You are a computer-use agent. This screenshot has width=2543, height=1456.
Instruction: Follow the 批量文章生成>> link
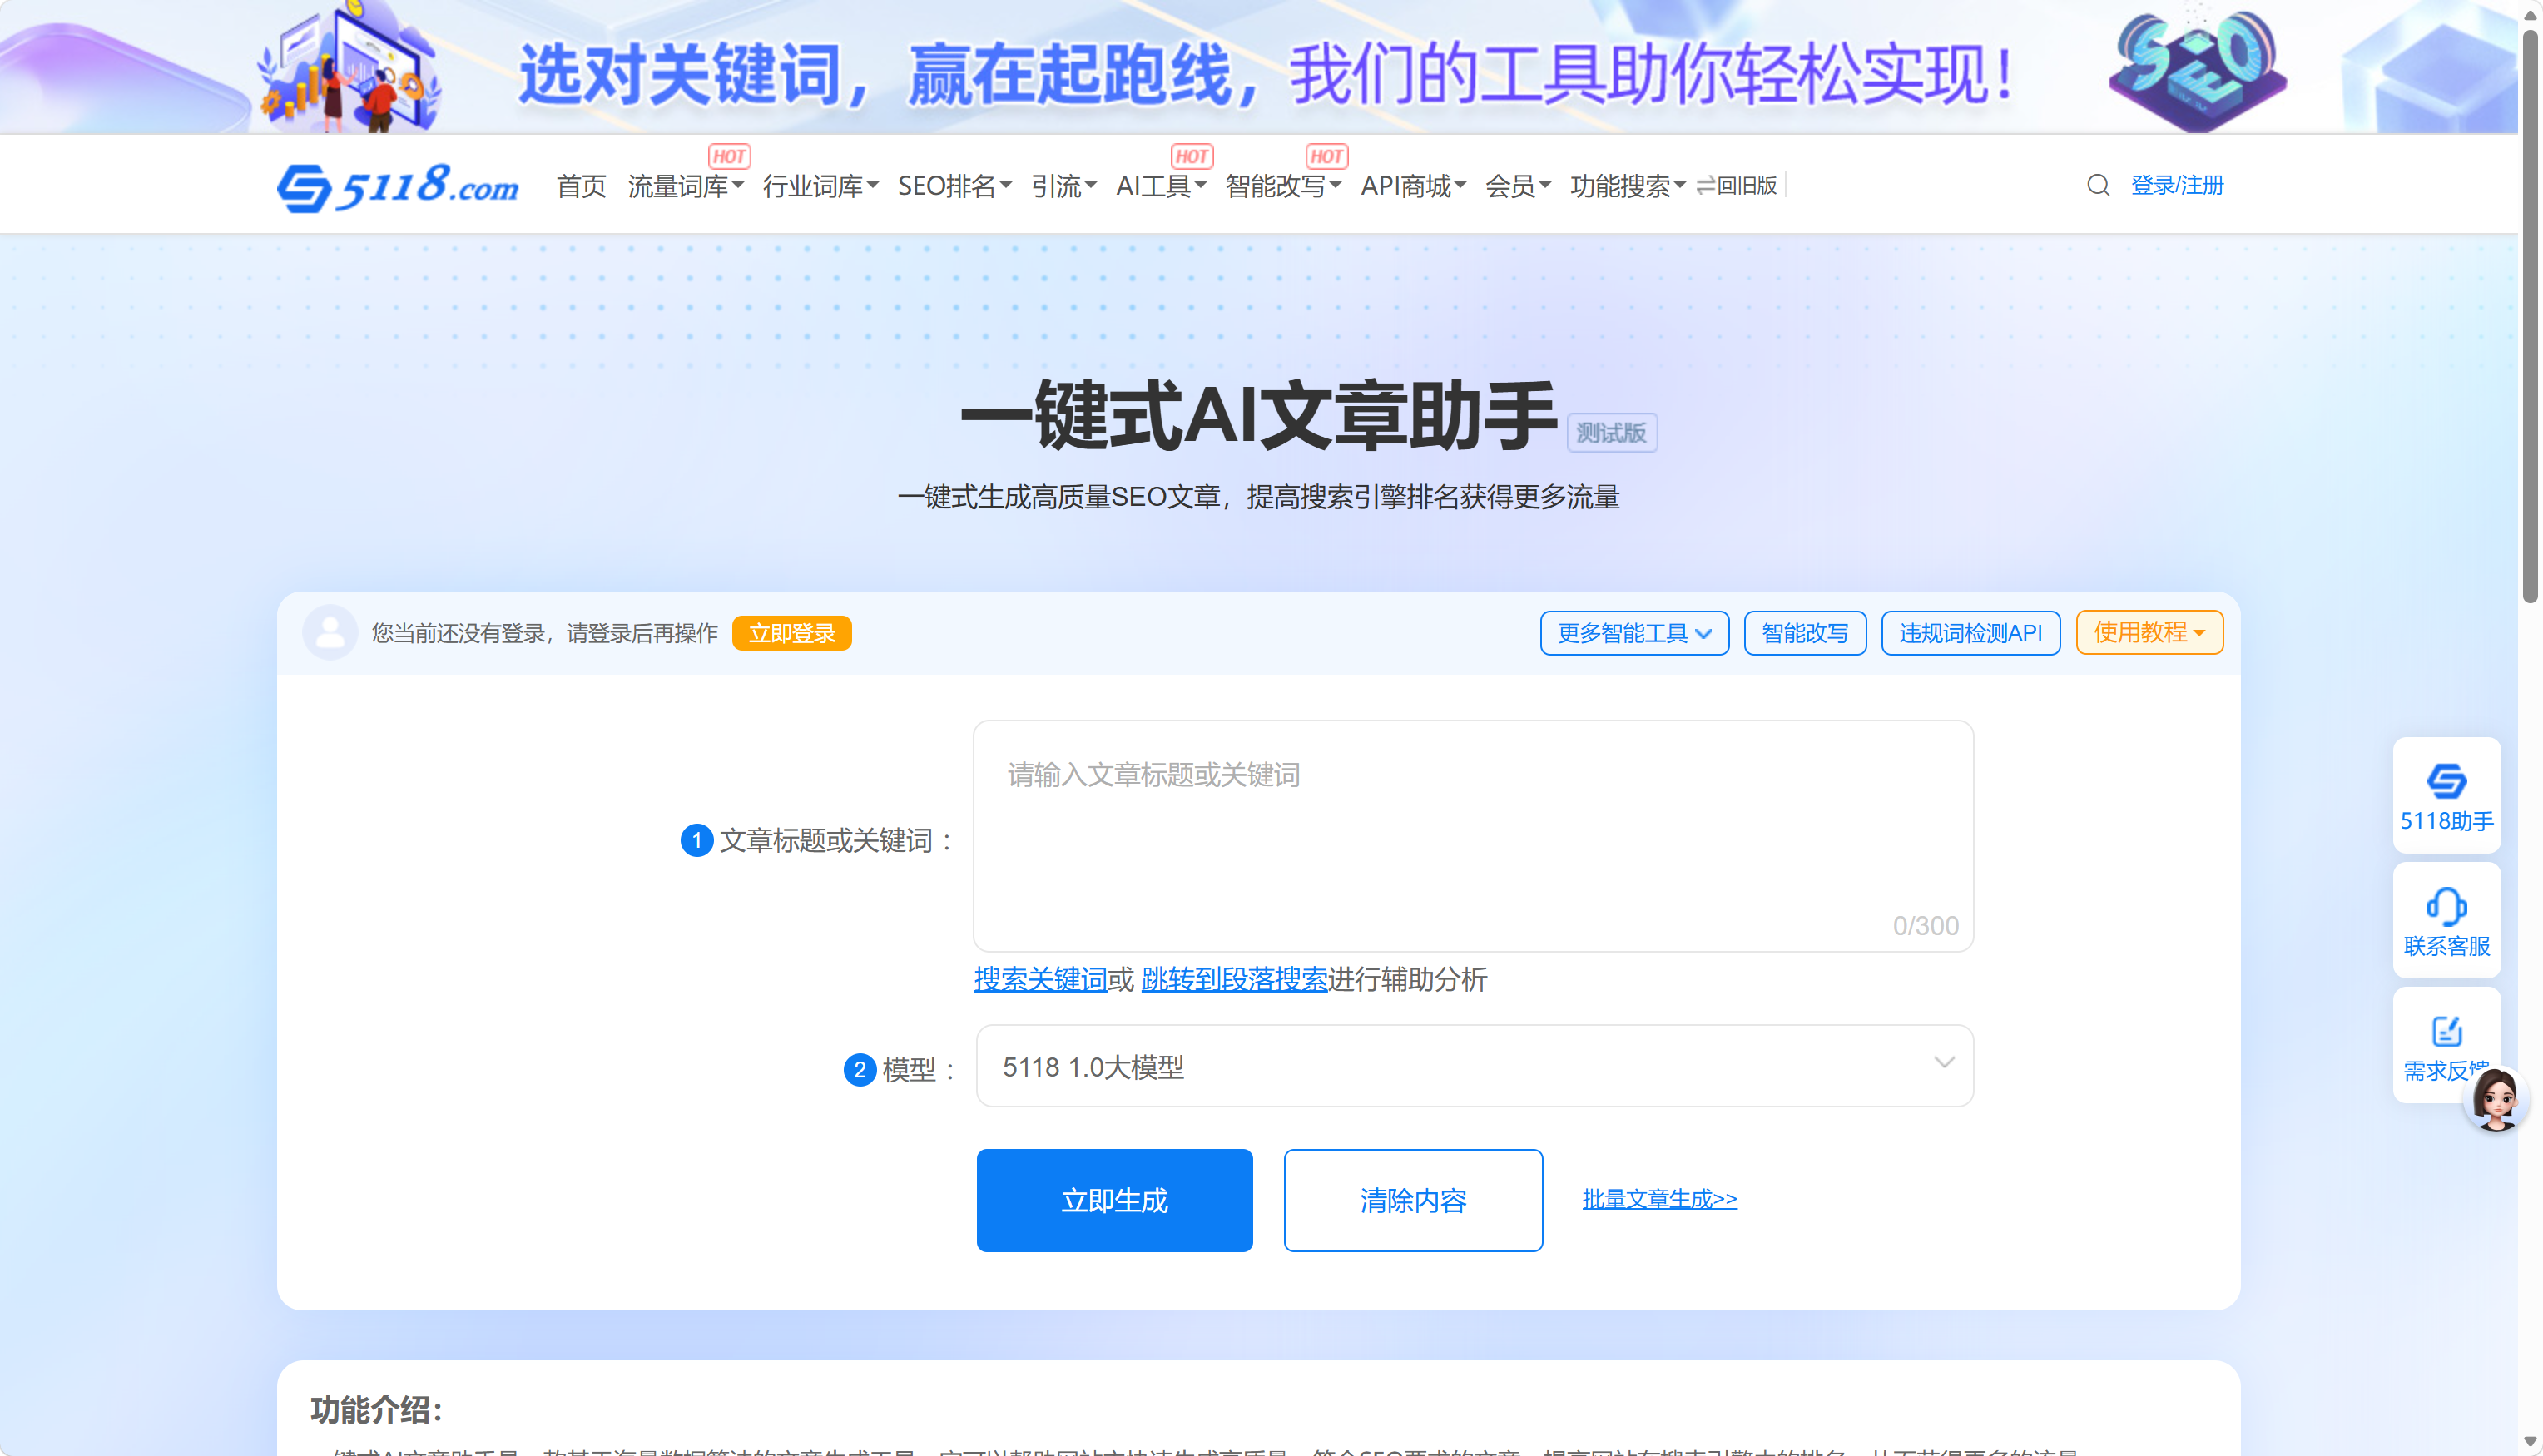point(1659,1198)
